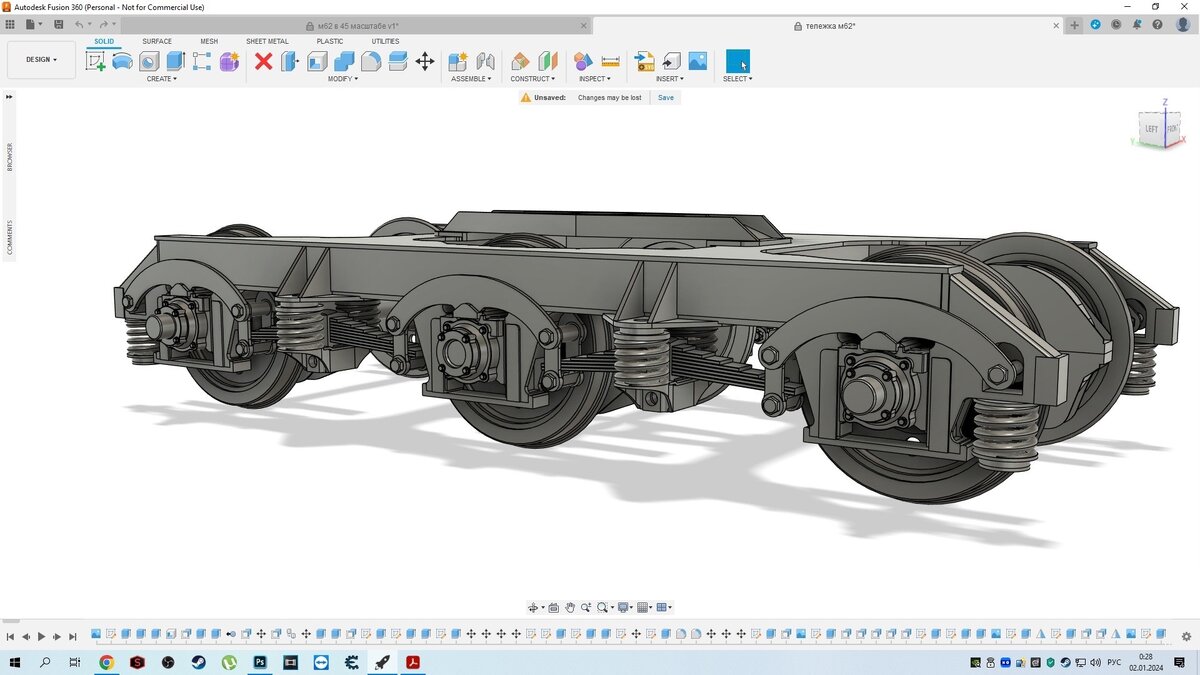Open Steam from the Windows taskbar
The width and height of the screenshot is (1200, 675).
(199, 662)
